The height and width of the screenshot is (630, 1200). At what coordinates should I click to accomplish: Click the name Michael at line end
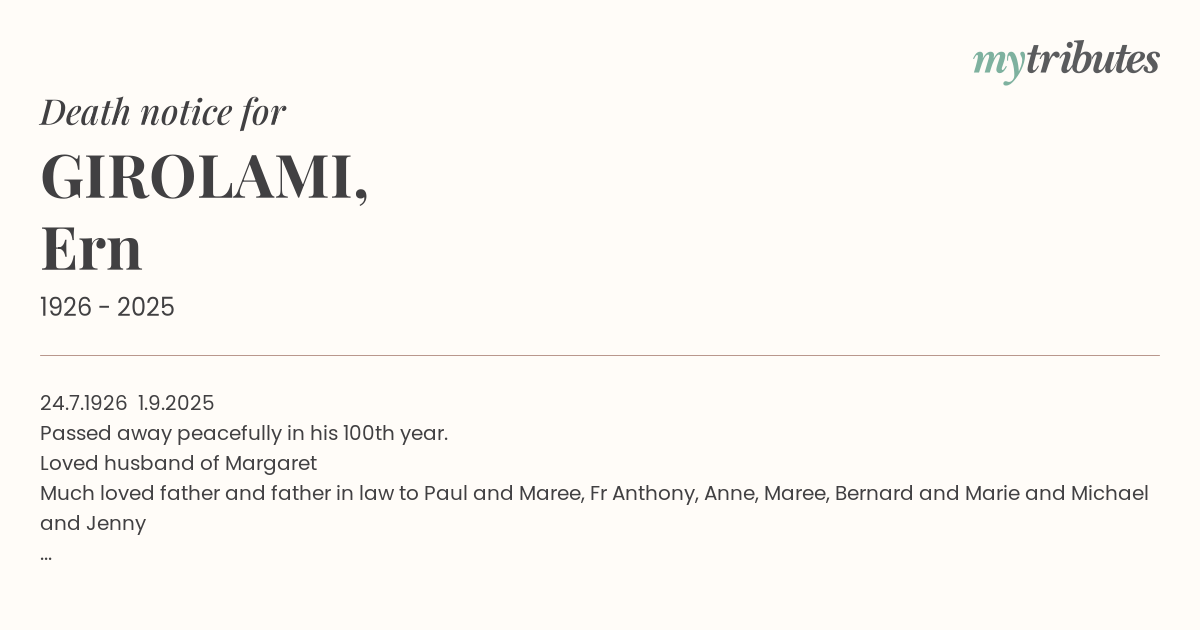(1109, 493)
